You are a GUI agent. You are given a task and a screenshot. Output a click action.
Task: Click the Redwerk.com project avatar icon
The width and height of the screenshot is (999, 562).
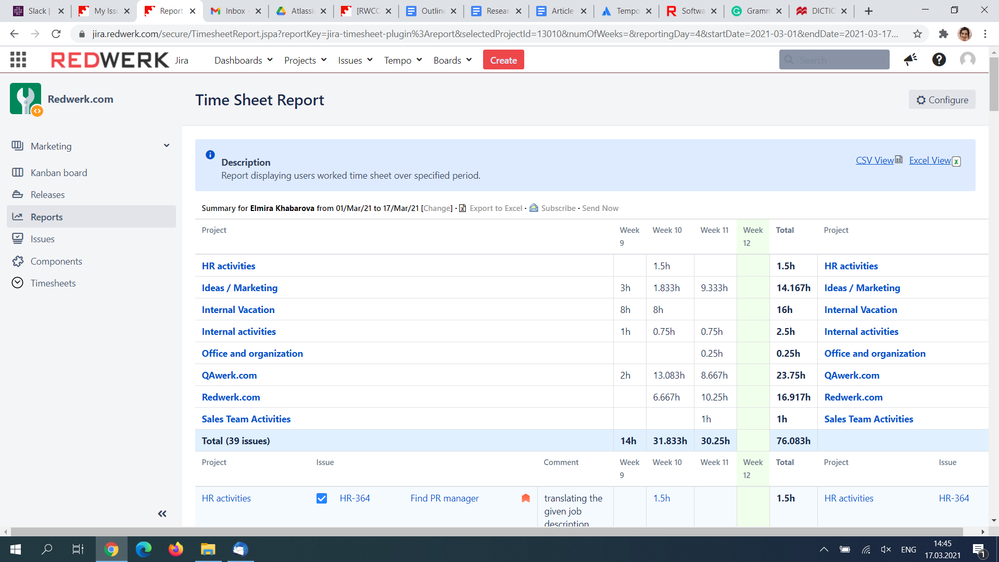click(25, 99)
